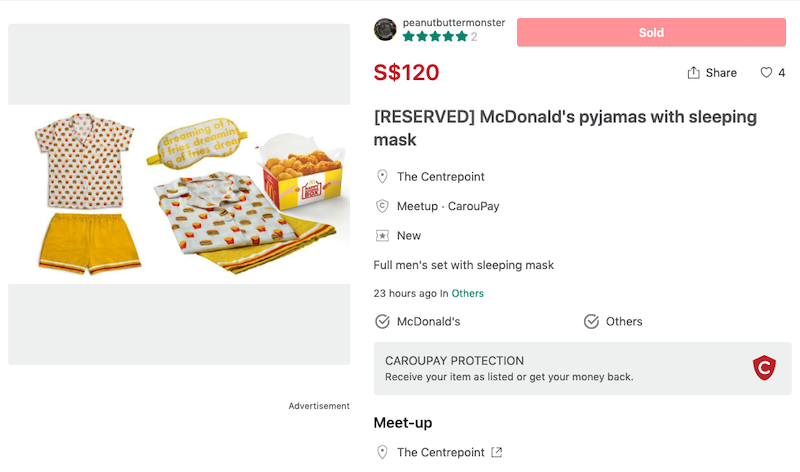Click the CarouPay meetup icon
800x472 pixels.
point(382,206)
